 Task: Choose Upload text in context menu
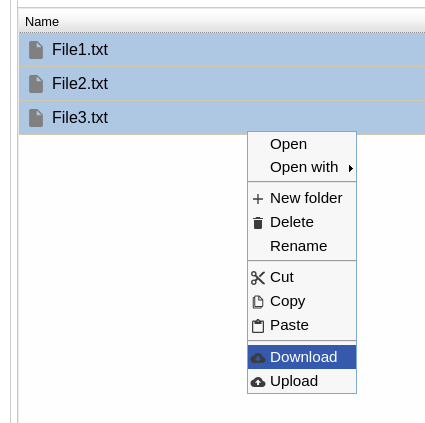coord(294,381)
